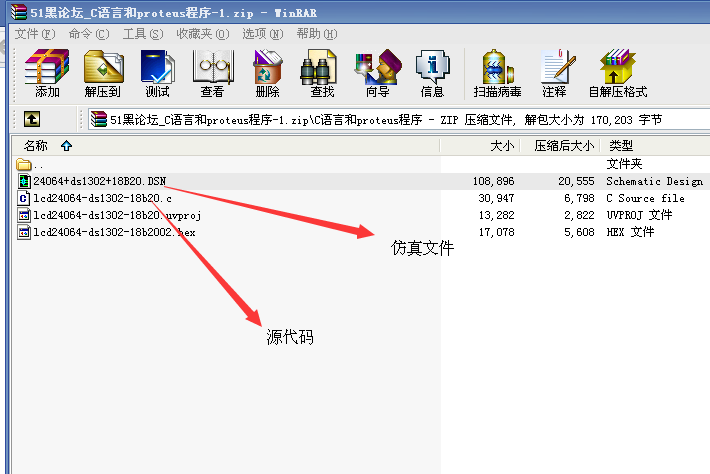Click type 'C Source file'
This screenshot has height=474, width=710.
click(x=645, y=198)
